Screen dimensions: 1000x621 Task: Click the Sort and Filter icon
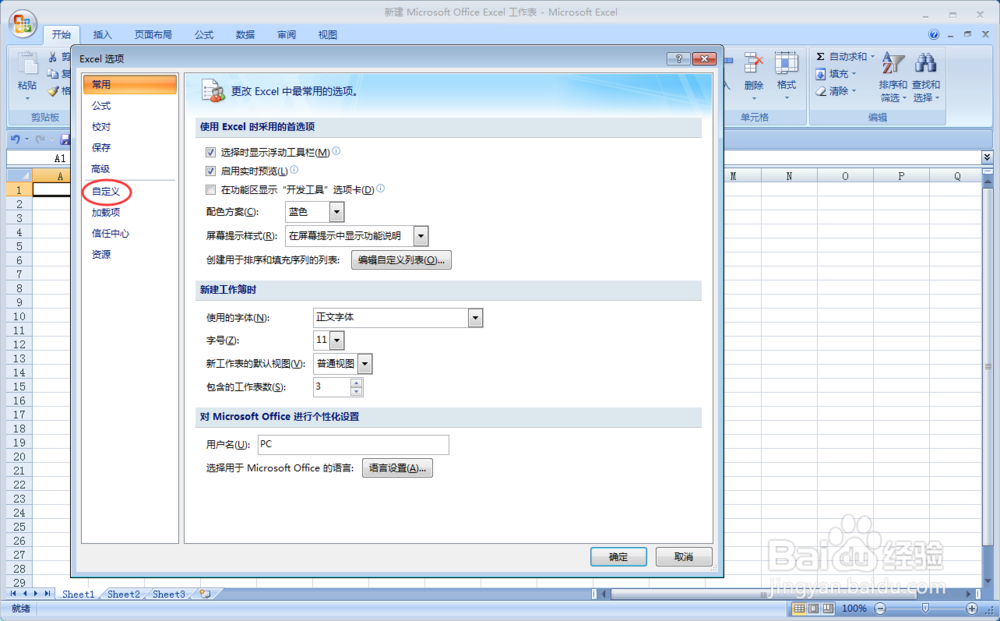click(x=893, y=64)
